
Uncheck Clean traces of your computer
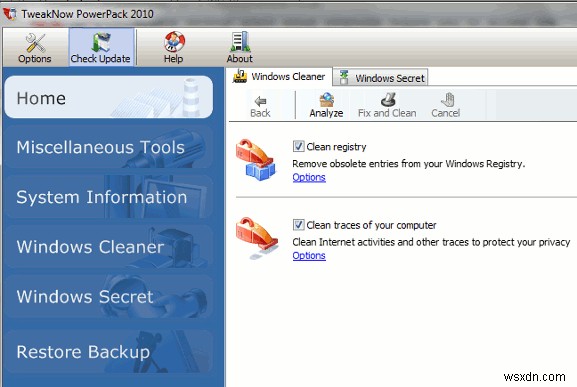(298, 225)
